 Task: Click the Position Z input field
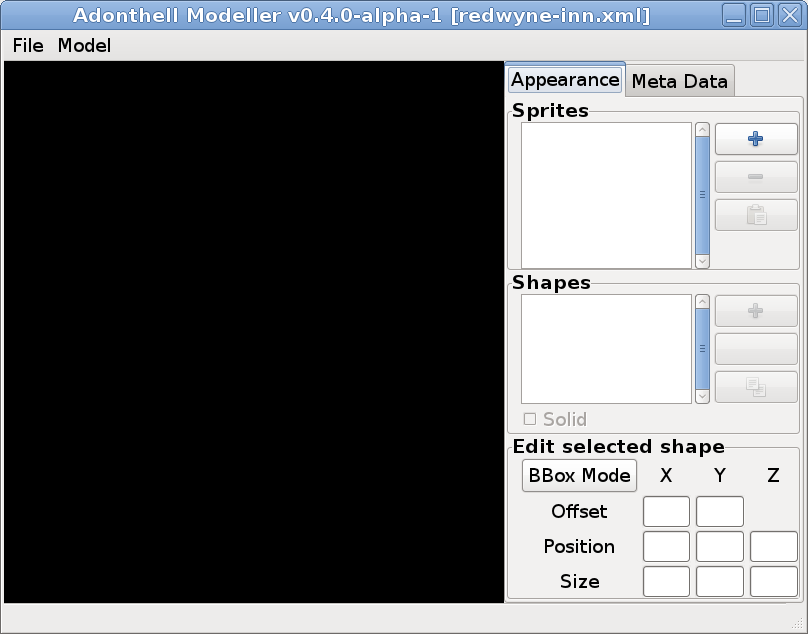point(774,546)
